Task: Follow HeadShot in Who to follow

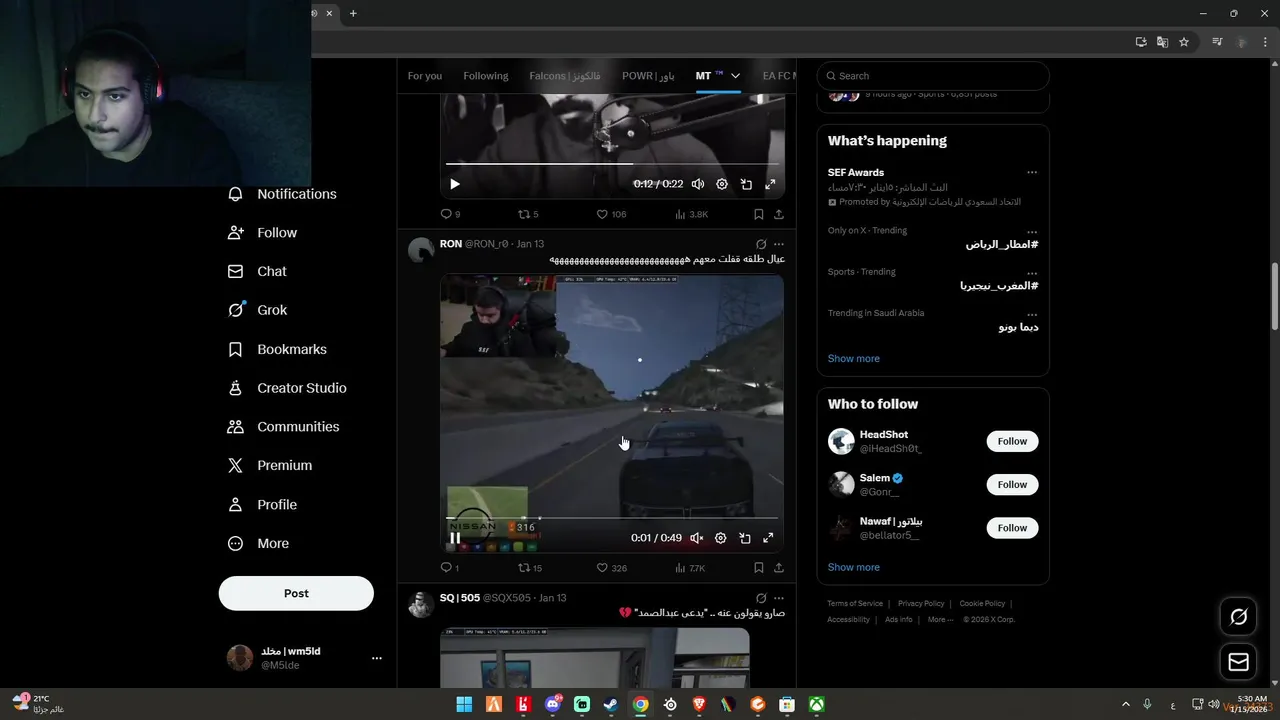Action: (1012, 441)
